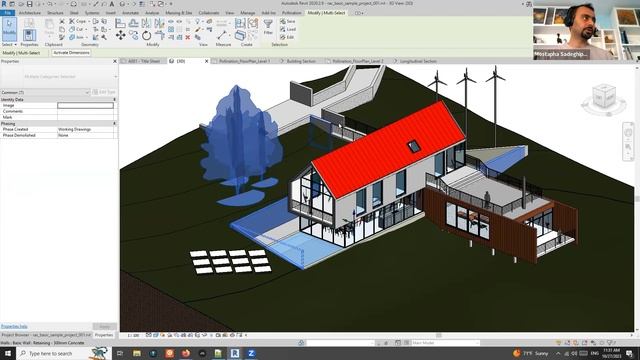
Task: Click the Type here to search box
Action: tap(63, 353)
